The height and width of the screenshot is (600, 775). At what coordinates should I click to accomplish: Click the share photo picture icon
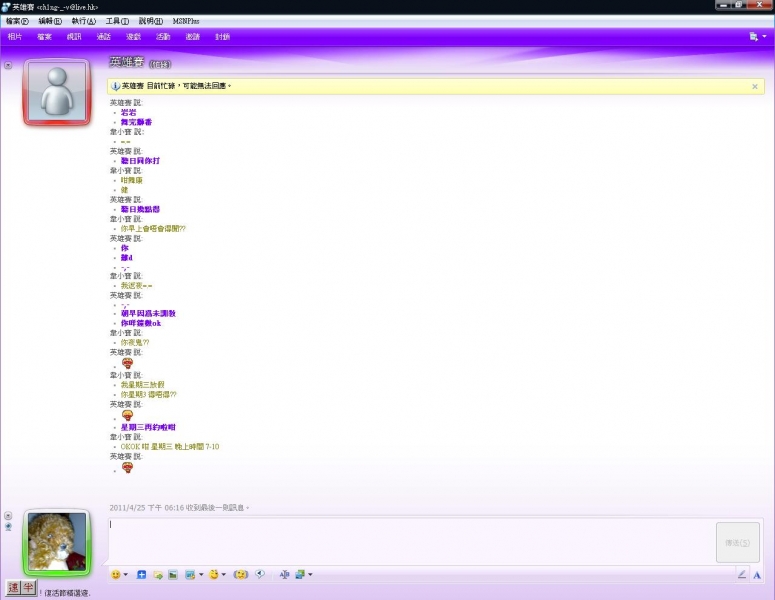pos(172,574)
